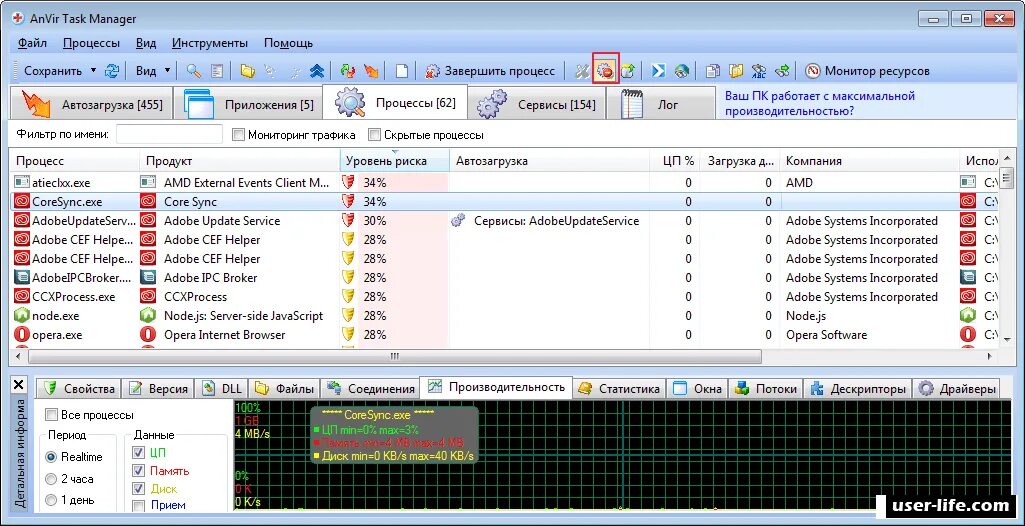Click the magnifying glass search toolbar icon
This screenshot has height=526, width=1025.
193,71
